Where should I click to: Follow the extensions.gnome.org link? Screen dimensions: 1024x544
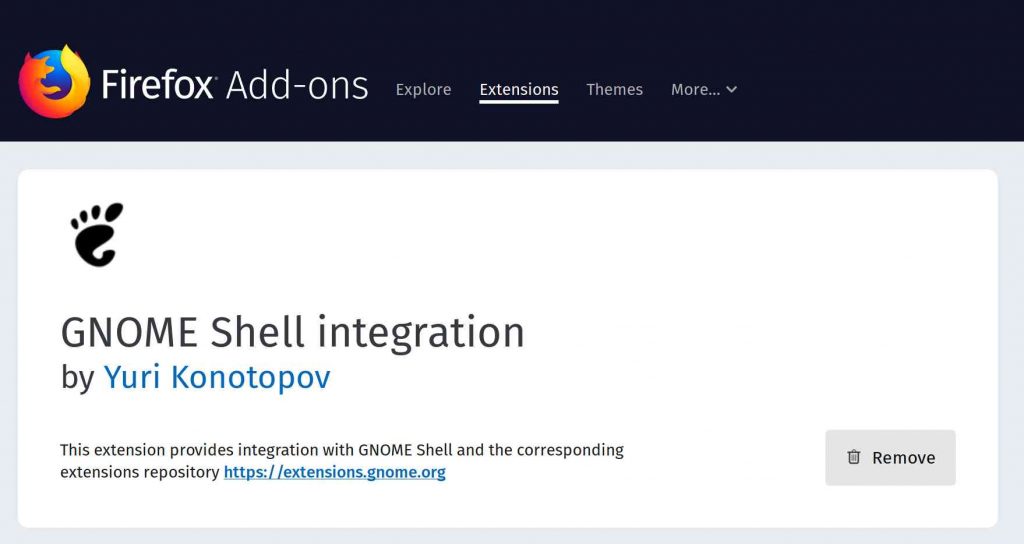[x=334, y=472]
